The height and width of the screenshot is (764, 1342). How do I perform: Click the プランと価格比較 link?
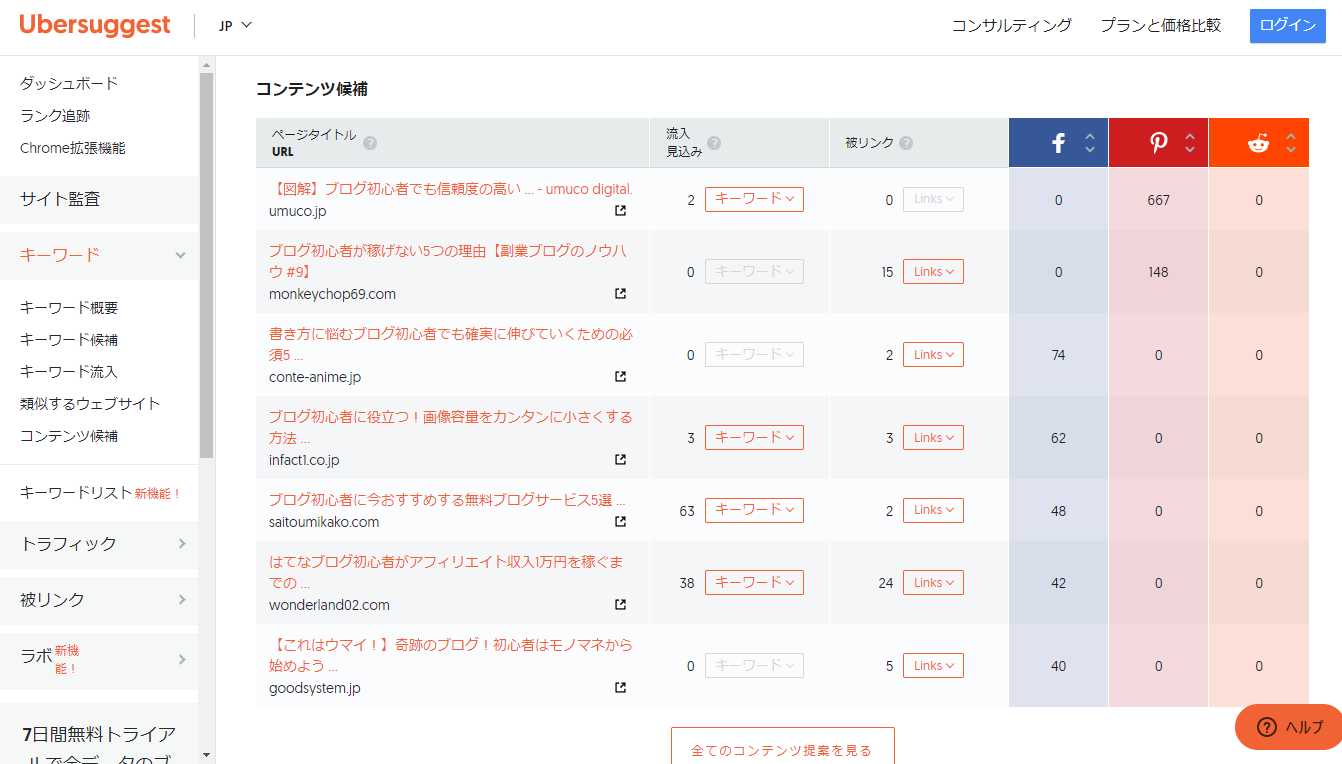(1161, 25)
